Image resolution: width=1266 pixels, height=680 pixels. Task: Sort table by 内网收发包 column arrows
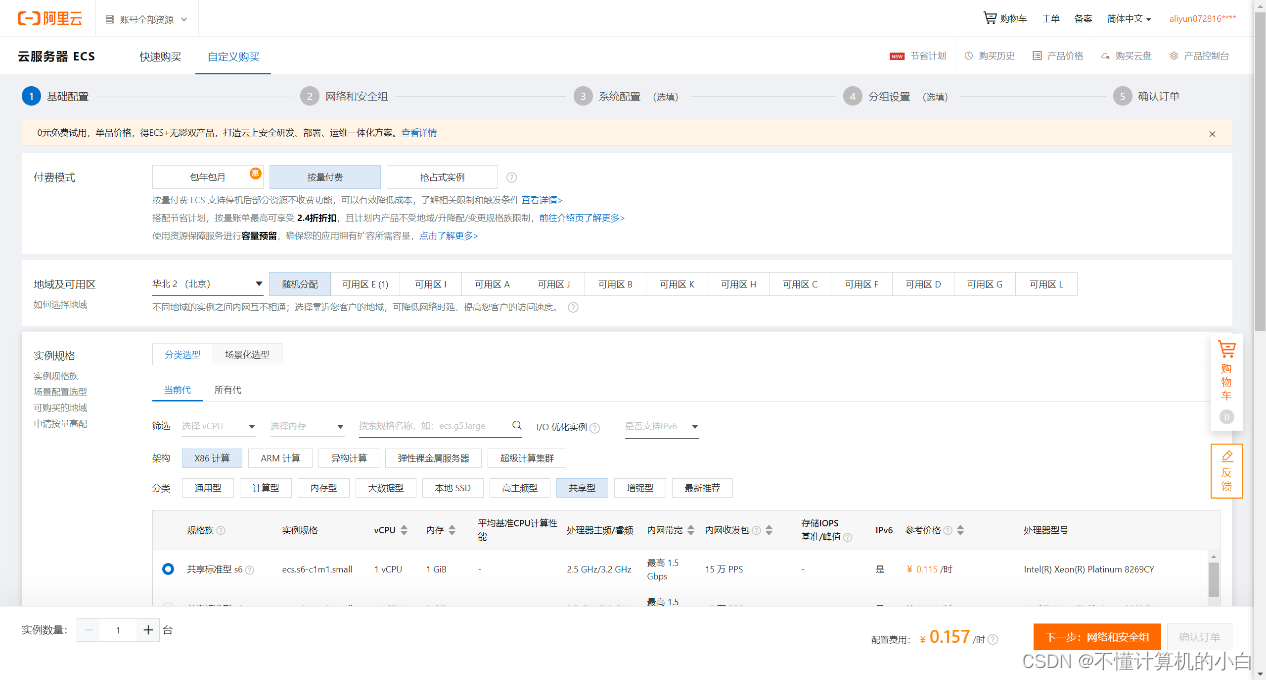point(770,530)
